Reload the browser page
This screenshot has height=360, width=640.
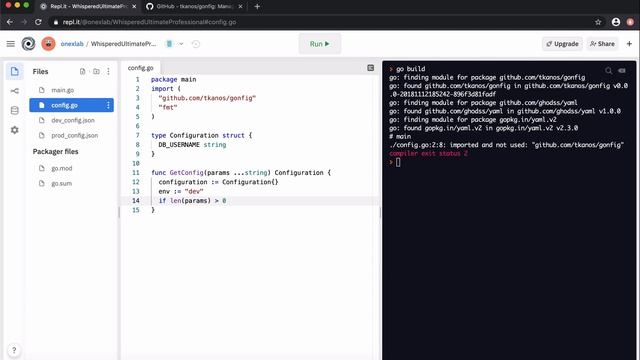[x=38, y=22]
